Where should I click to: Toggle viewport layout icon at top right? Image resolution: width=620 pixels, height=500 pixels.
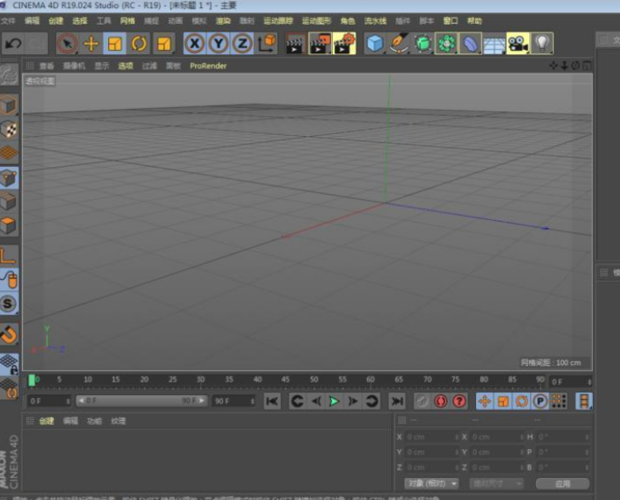coord(587,66)
